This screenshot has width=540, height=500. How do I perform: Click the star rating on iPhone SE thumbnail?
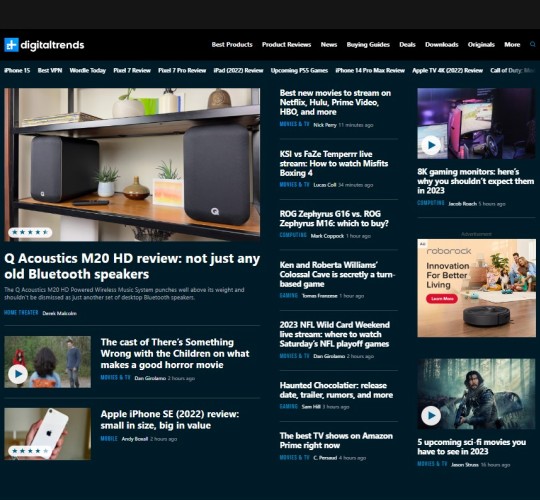coord(30,451)
